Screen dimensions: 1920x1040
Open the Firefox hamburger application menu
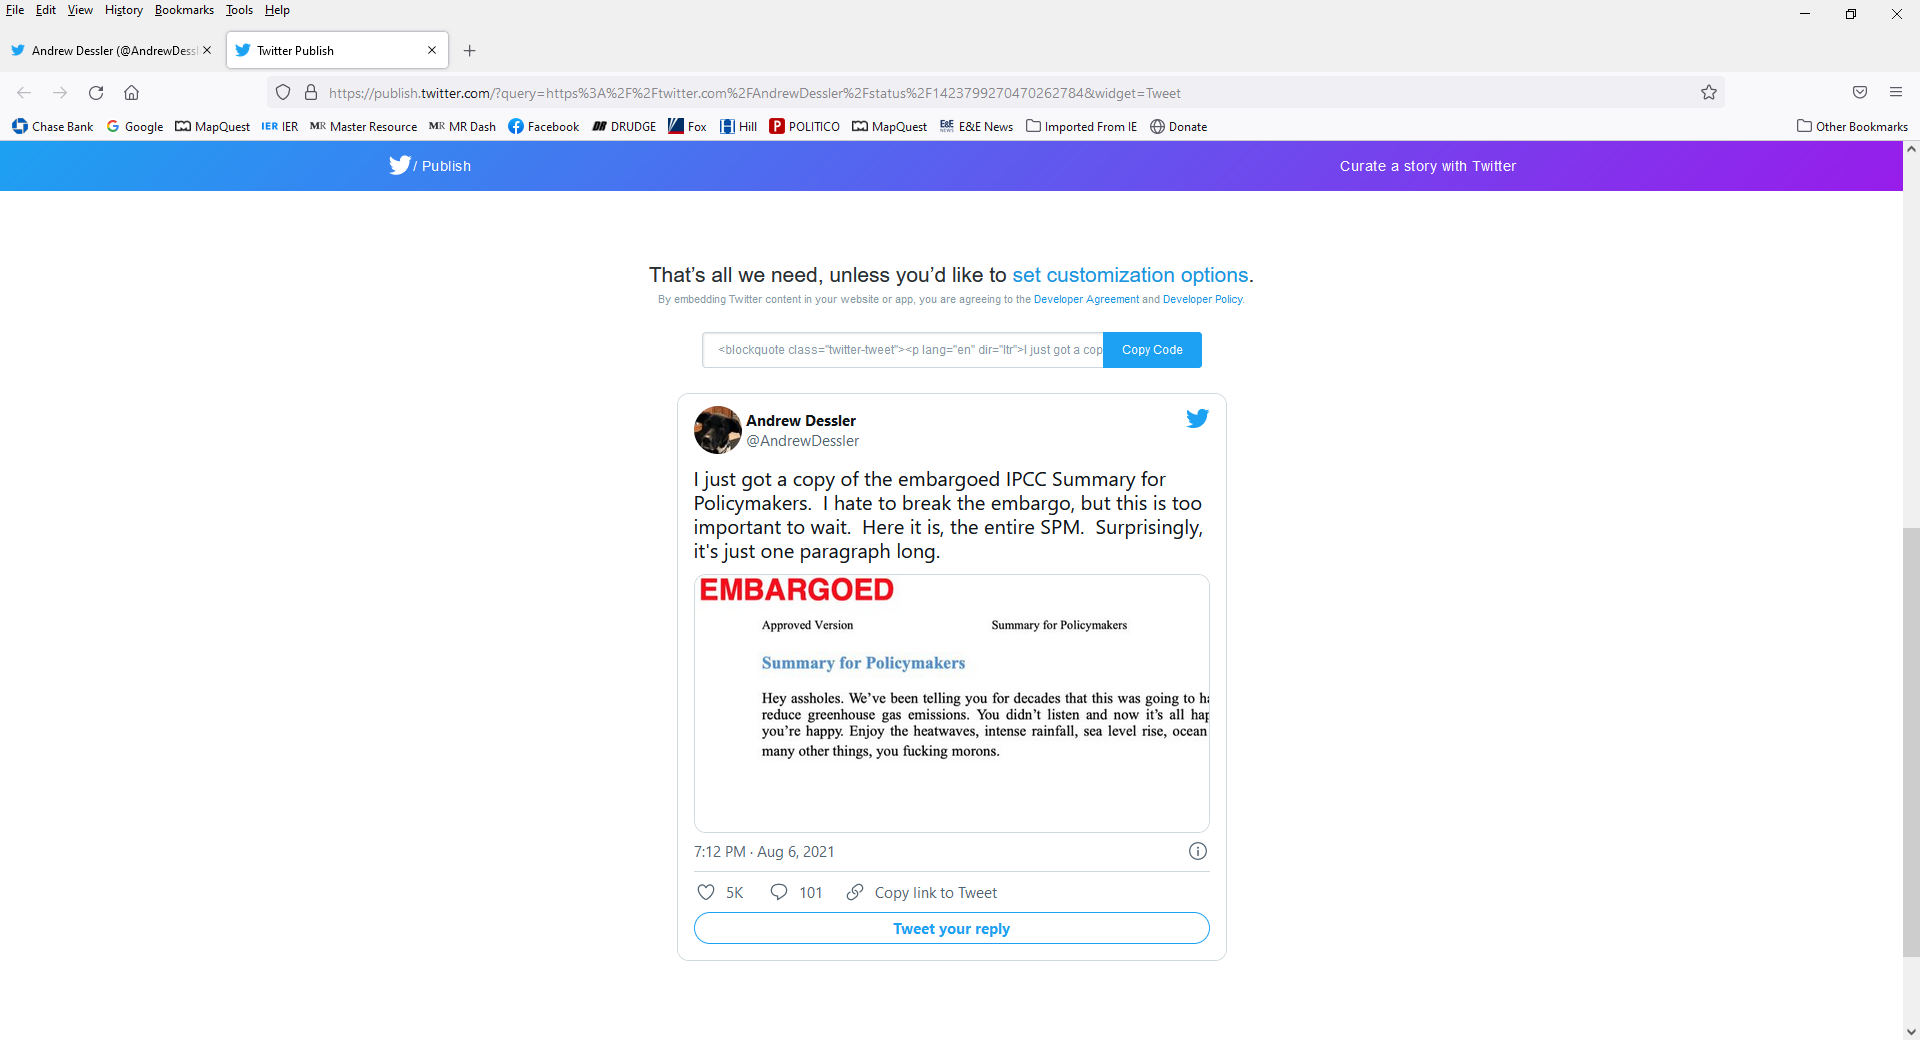click(1896, 92)
